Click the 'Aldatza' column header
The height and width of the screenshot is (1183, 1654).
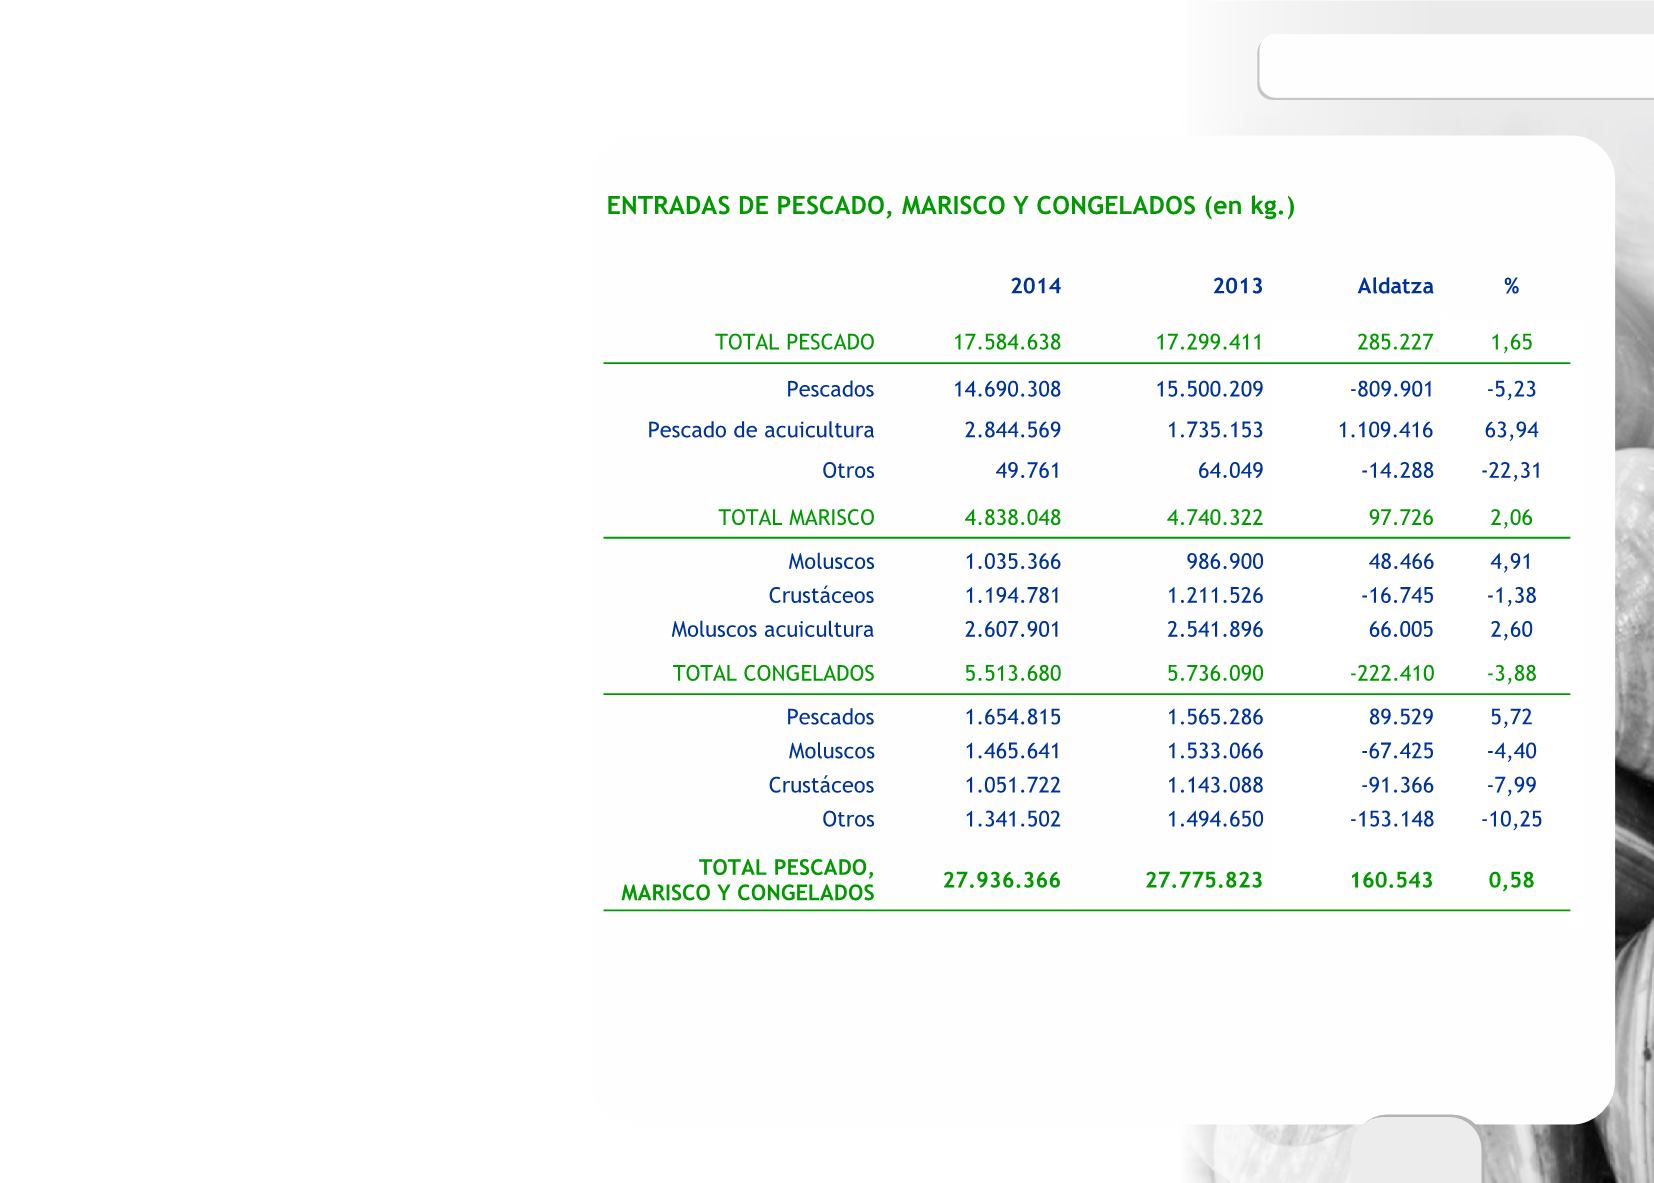click(1396, 286)
